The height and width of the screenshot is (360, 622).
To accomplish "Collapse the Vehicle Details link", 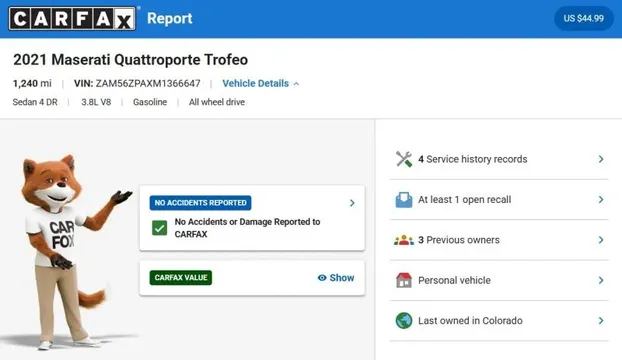I will 260,83.
